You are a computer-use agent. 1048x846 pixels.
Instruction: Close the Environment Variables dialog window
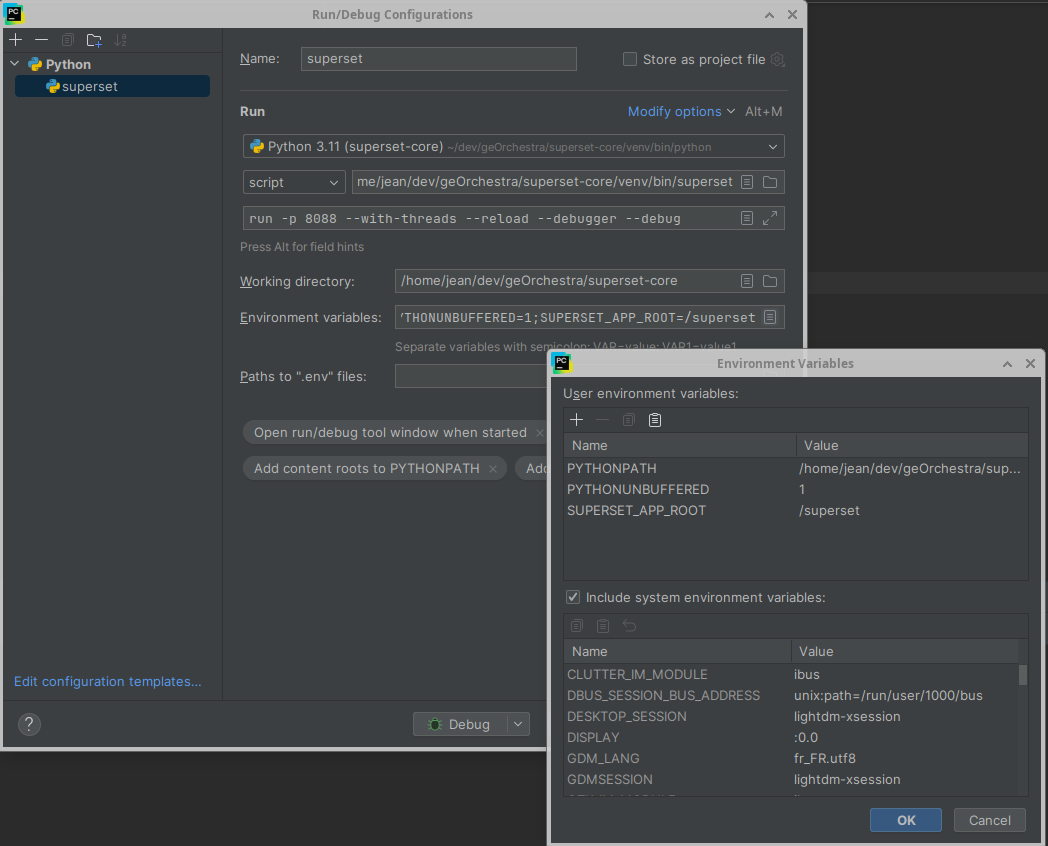(1030, 364)
